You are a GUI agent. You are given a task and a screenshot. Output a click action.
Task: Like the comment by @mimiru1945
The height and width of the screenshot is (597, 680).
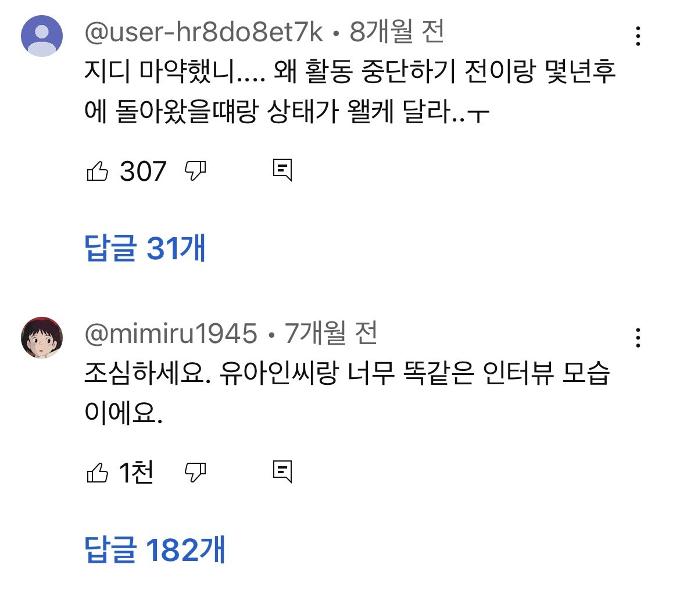point(98,472)
